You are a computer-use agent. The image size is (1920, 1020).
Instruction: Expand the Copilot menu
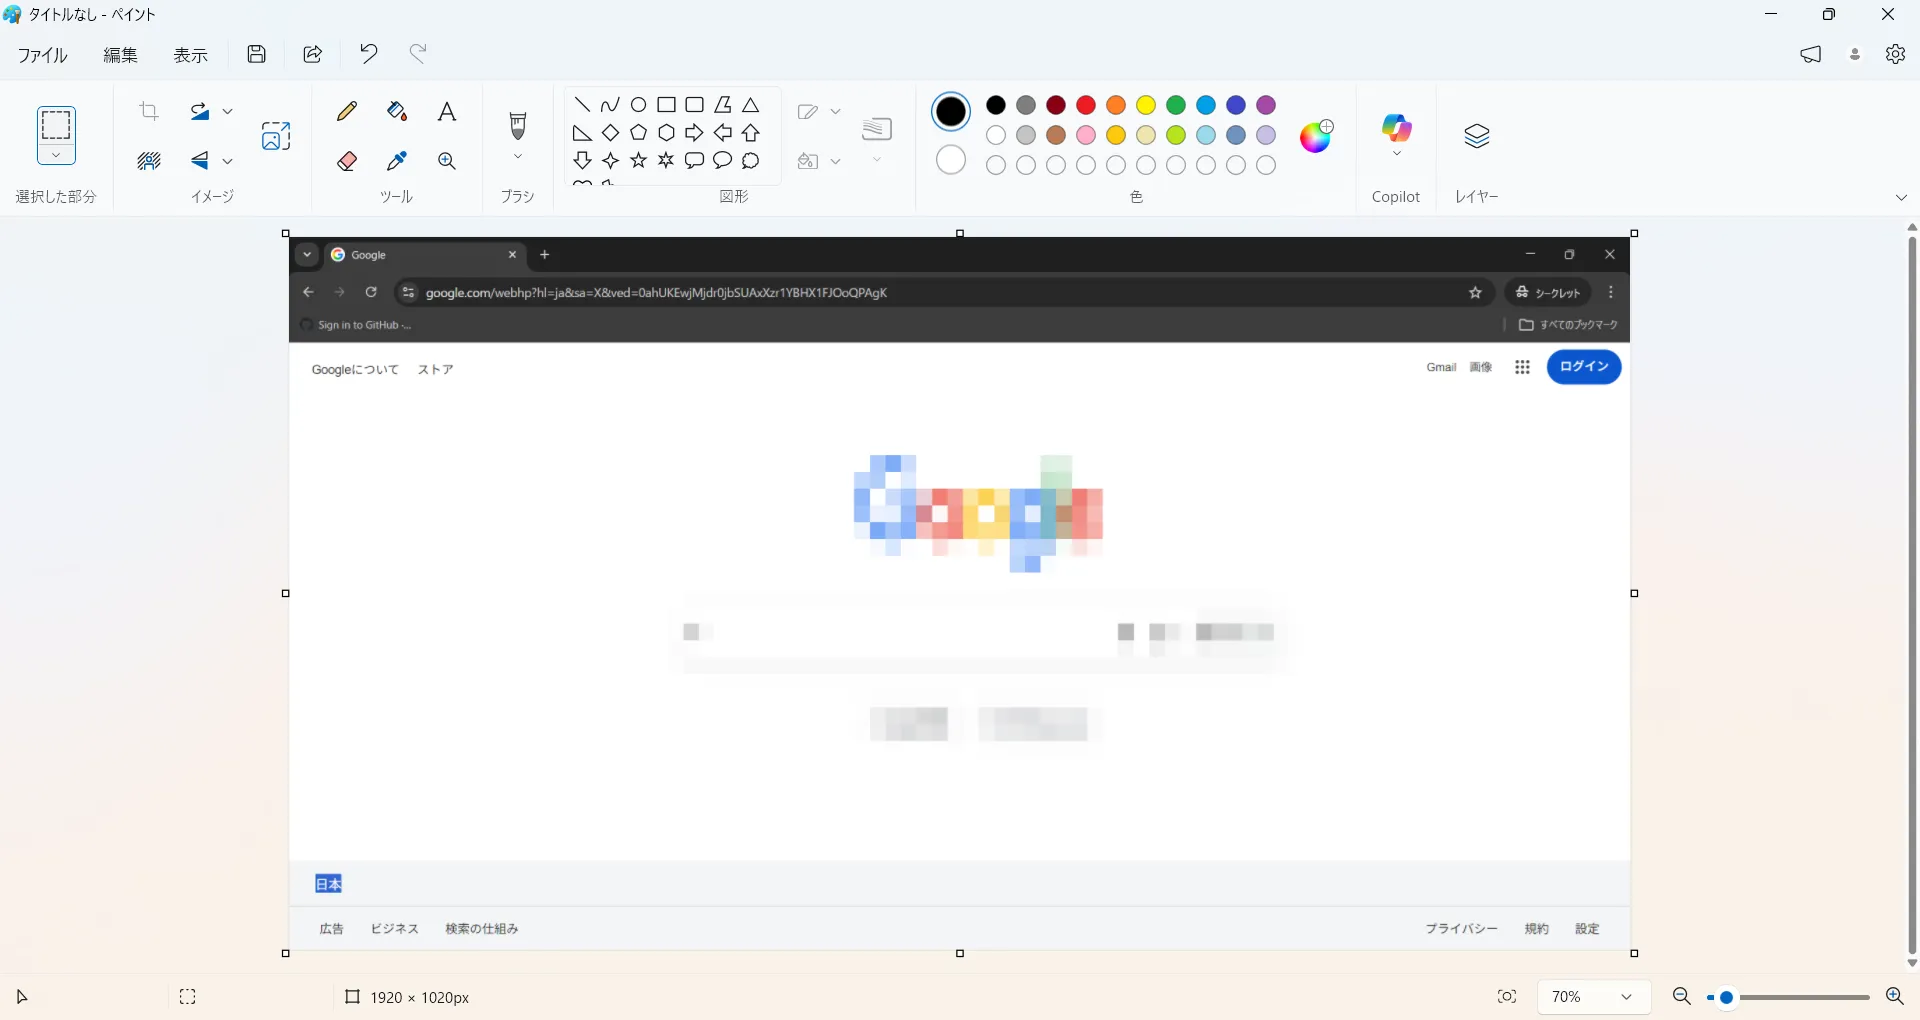pos(1397,154)
